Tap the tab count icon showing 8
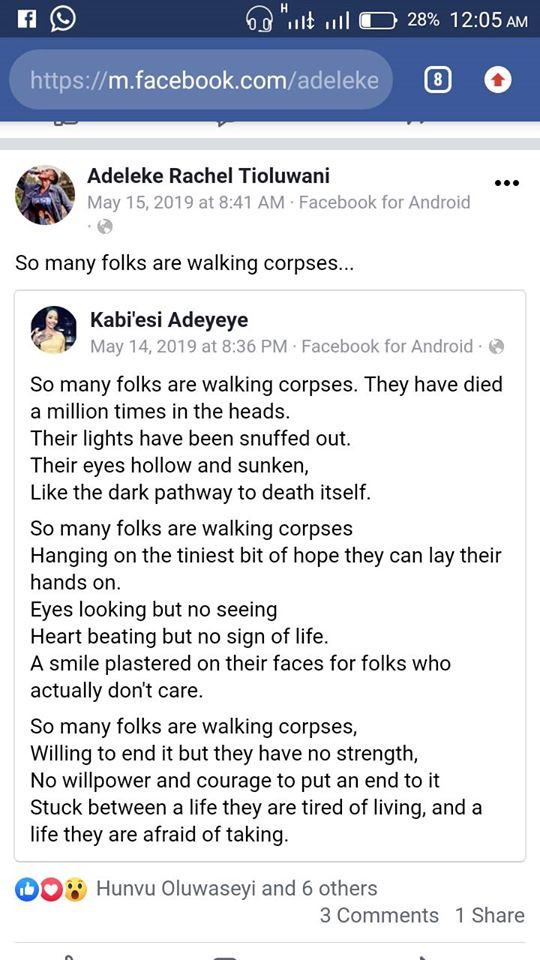Image resolution: width=540 pixels, height=960 pixels. click(x=437, y=80)
